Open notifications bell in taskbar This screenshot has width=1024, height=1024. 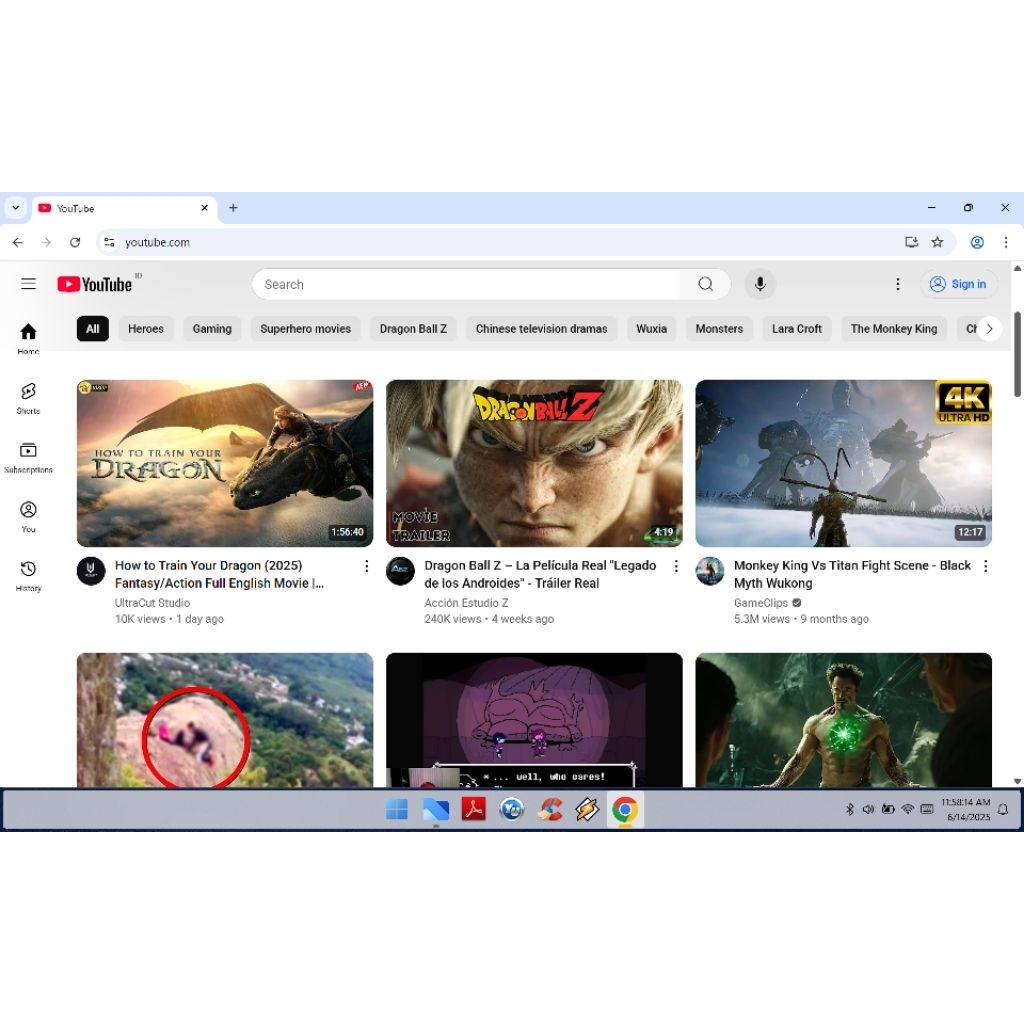(1003, 810)
